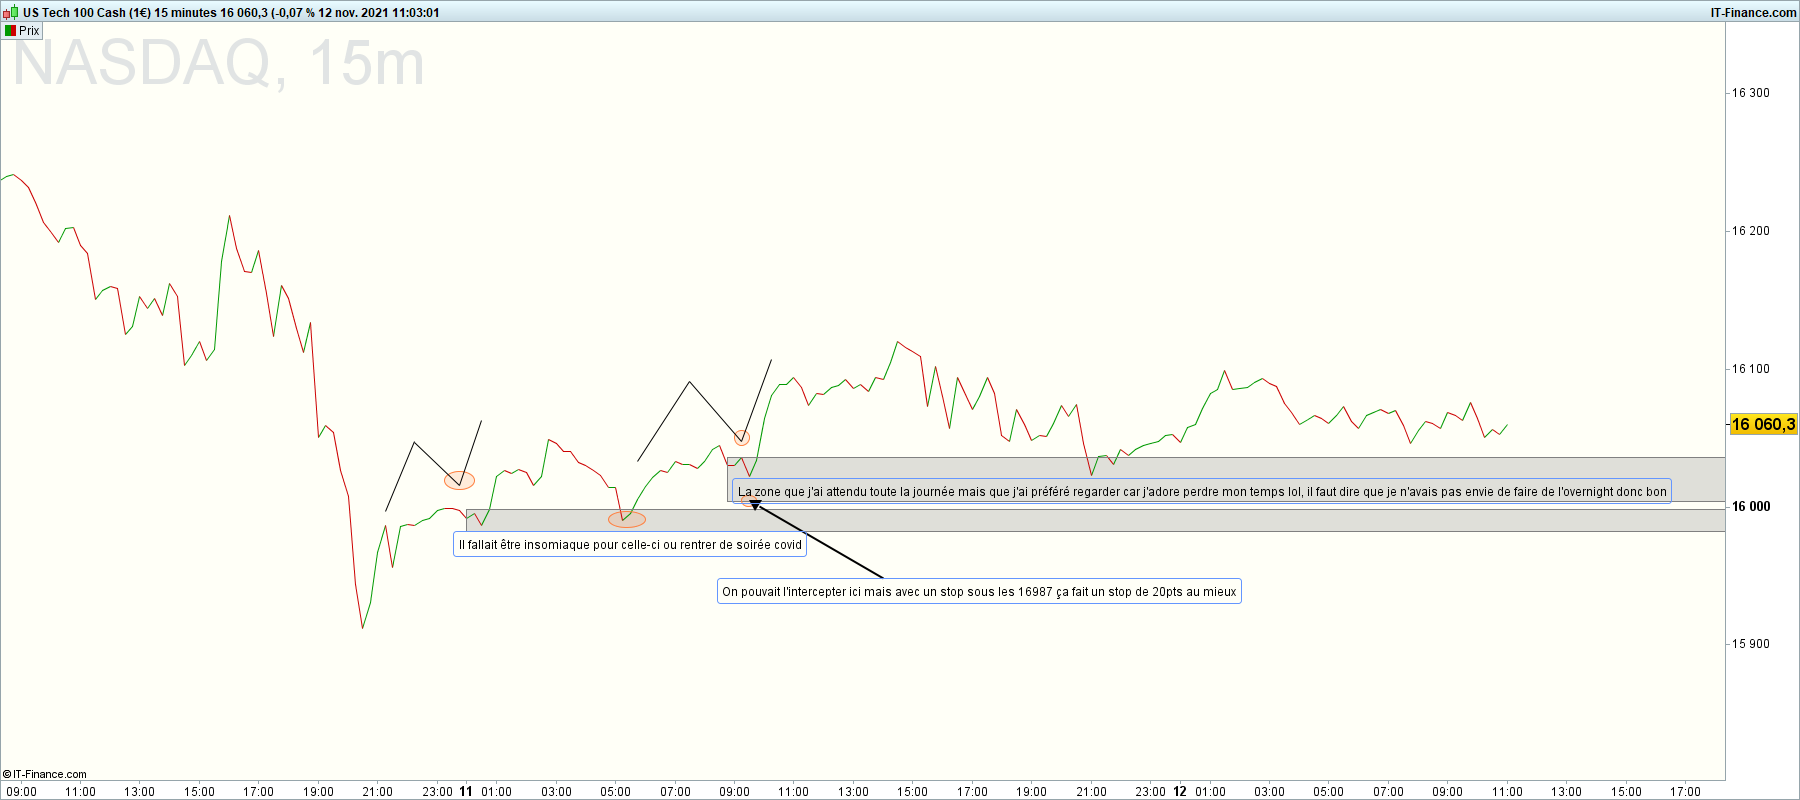Click the day 12 marker on time axis

point(1180,791)
